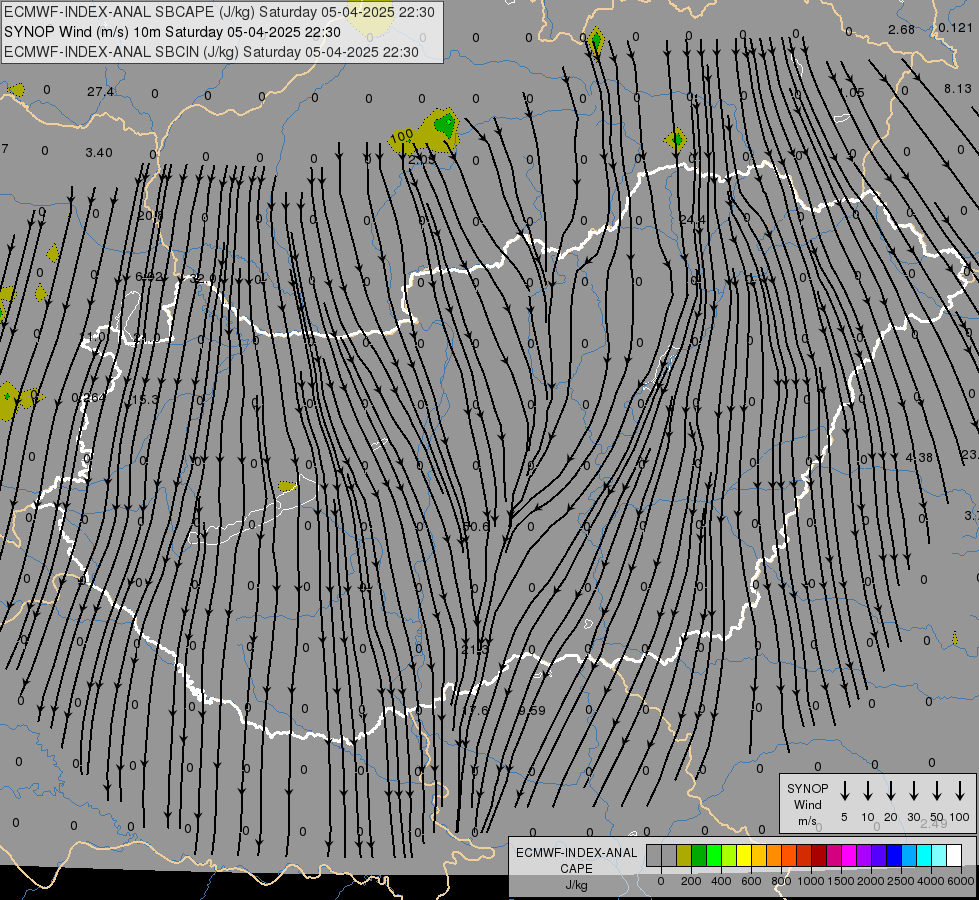Pick the dark red CAPE legend swatch
Image resolution: width=979 pixels, height=900 pixels.
[x=820, y=855]
